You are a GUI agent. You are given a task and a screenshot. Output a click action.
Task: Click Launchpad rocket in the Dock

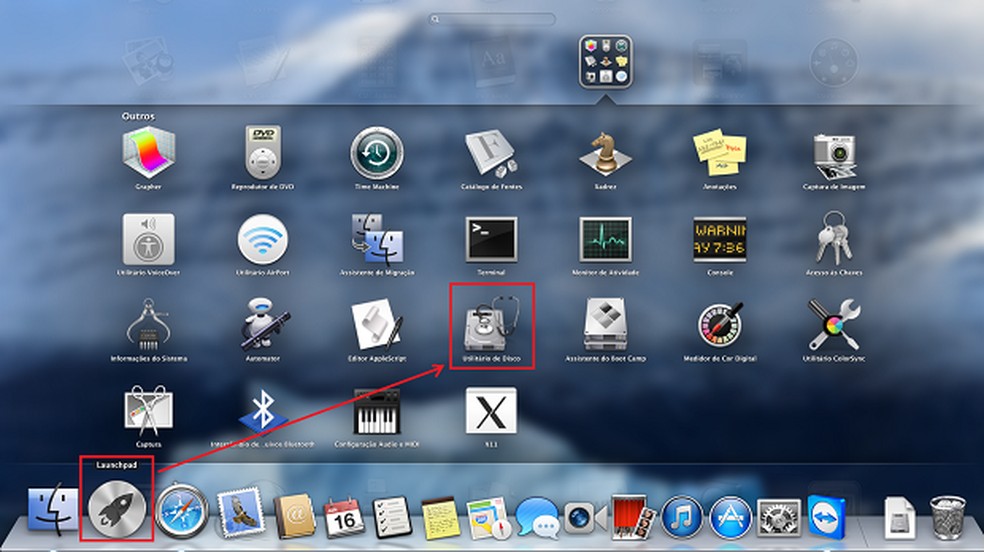tap(117, 507)
